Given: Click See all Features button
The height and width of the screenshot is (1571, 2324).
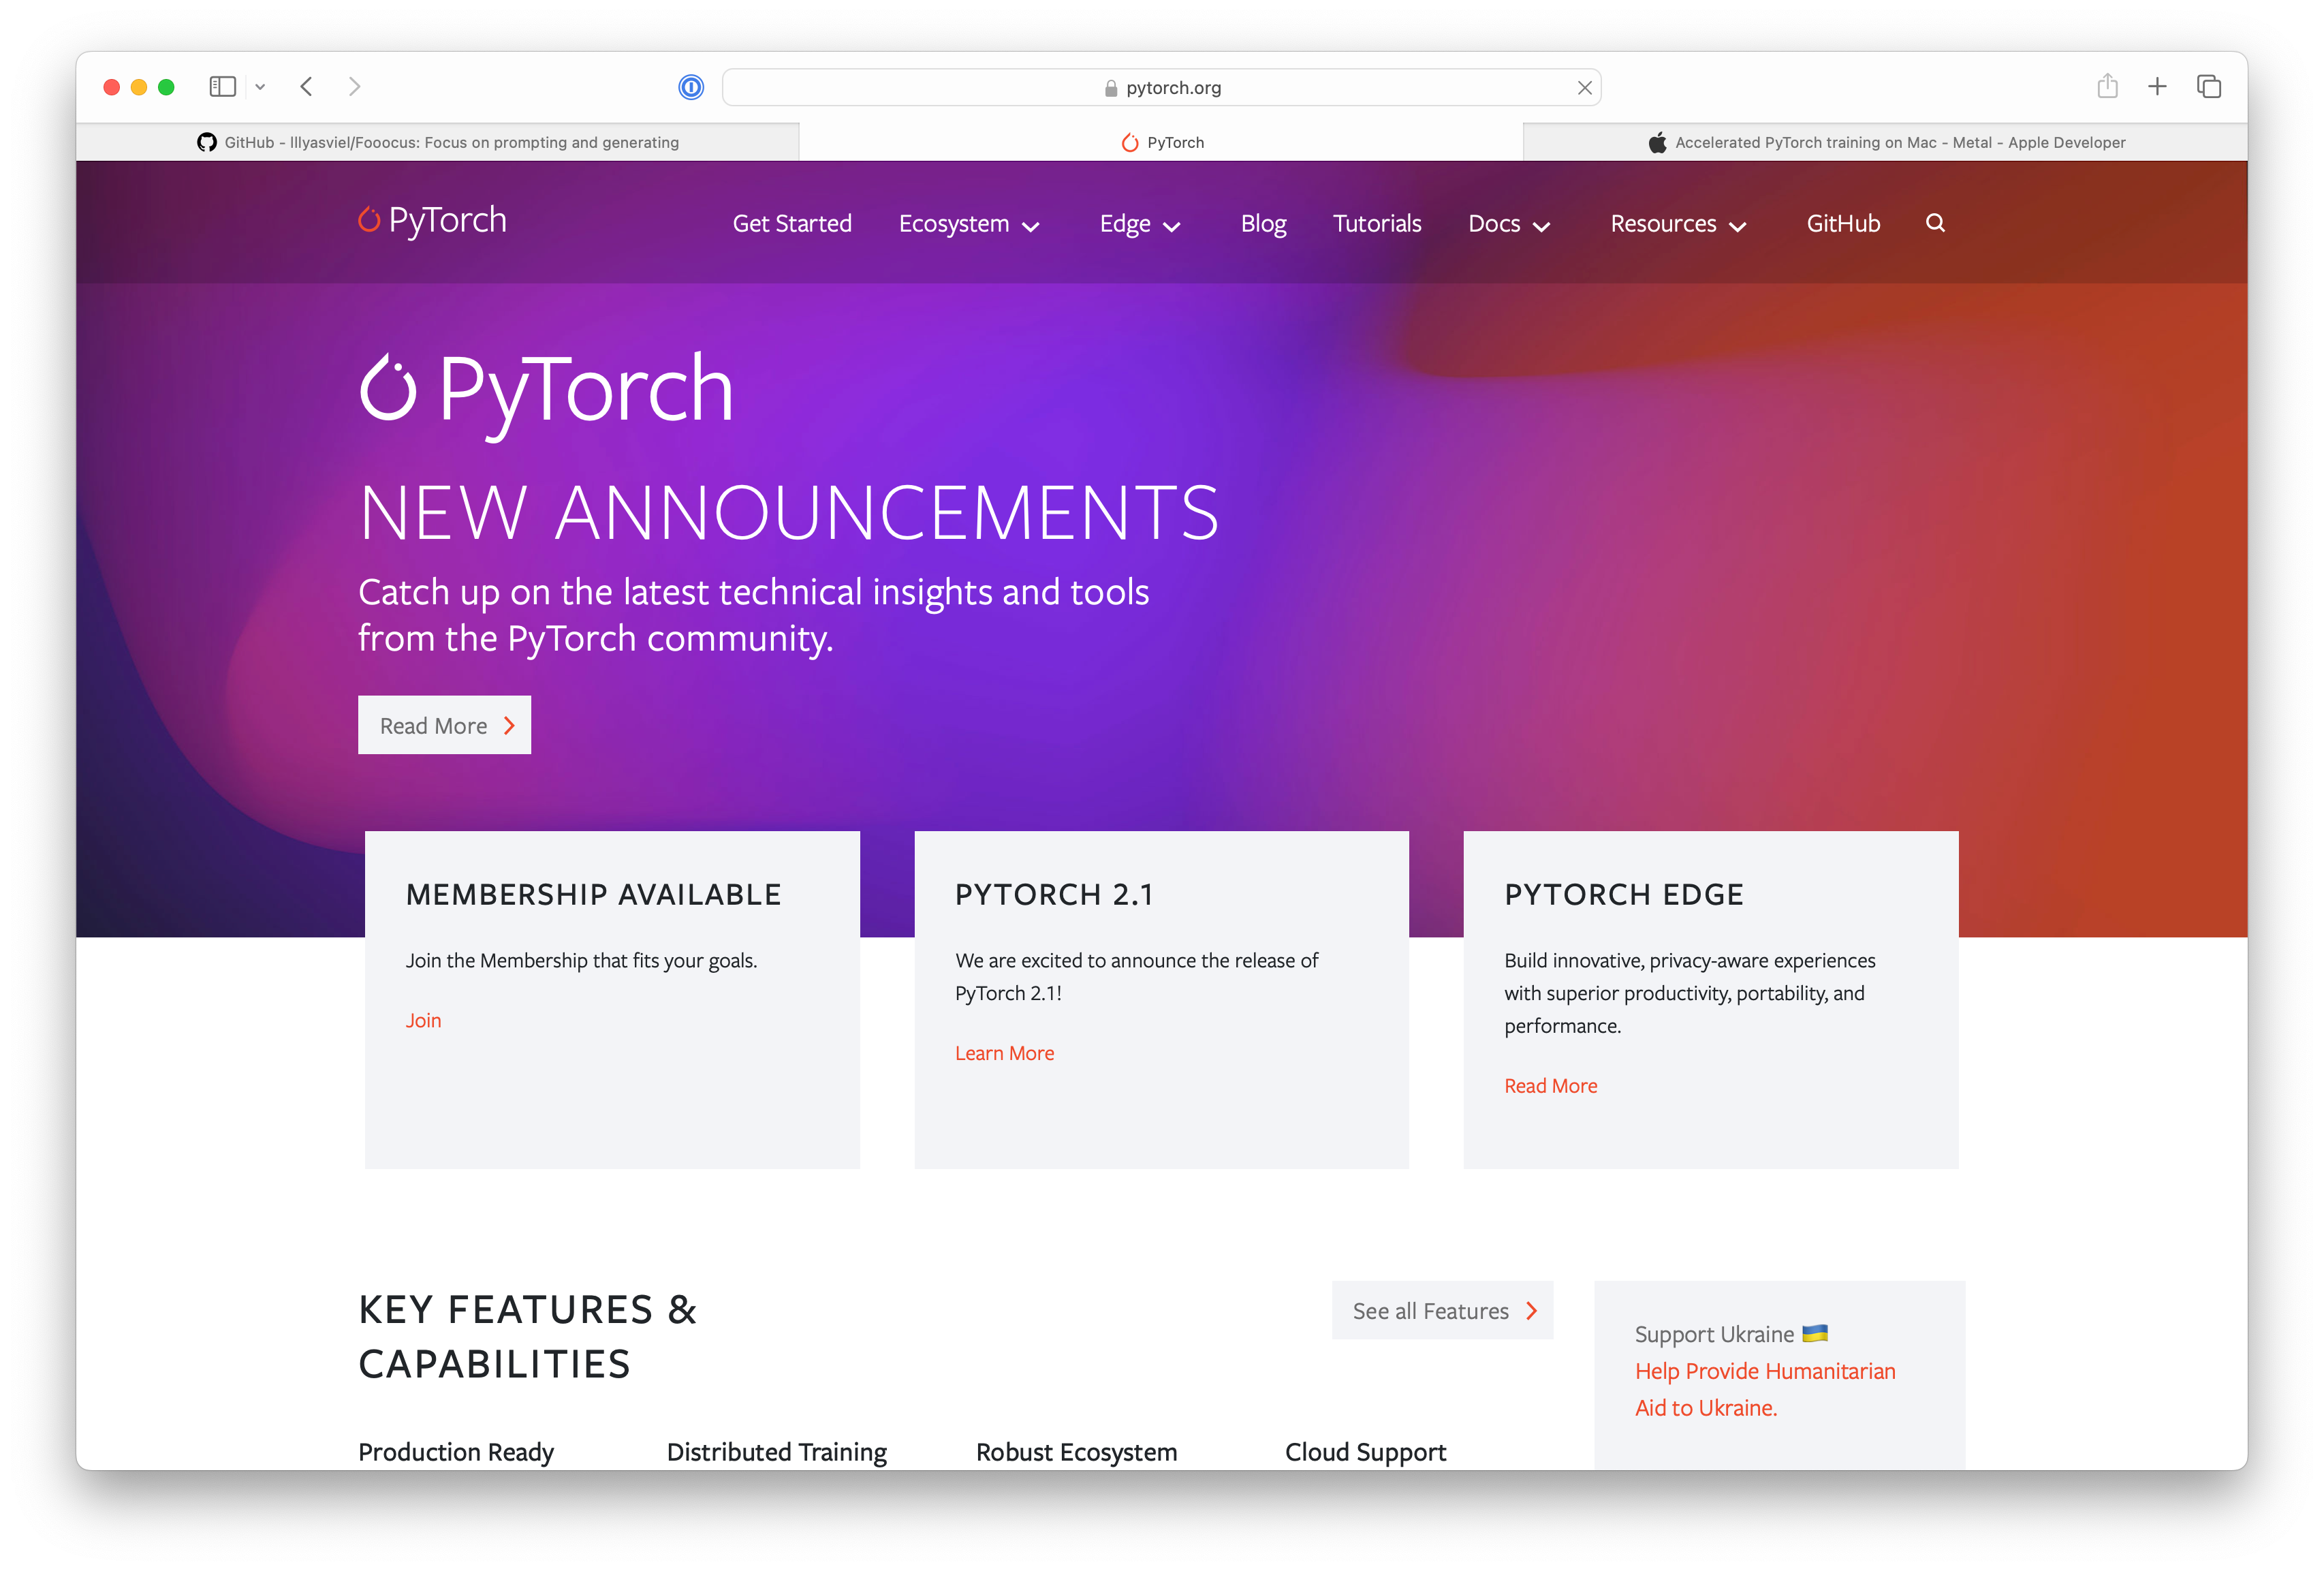Looking at the screenshot, I should coord(1441,1310).
